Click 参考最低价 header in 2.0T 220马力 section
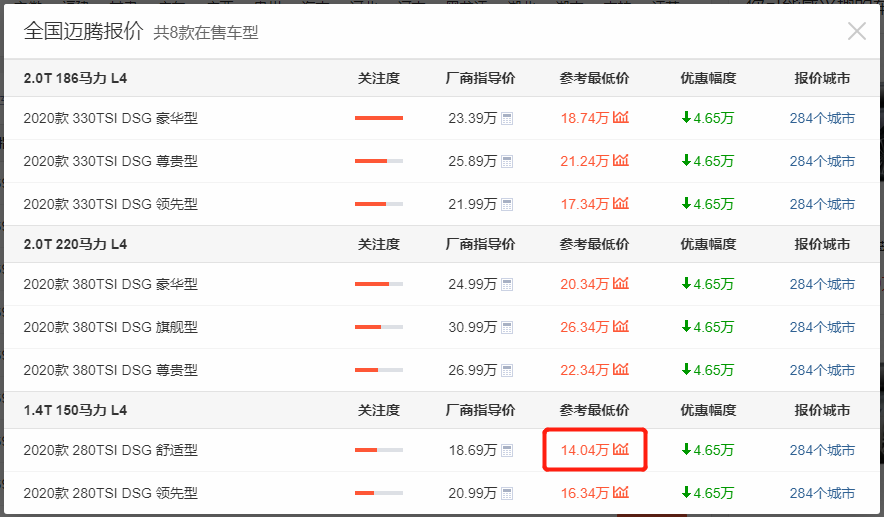The image size is (884, 517). click(x=594, y=244)
